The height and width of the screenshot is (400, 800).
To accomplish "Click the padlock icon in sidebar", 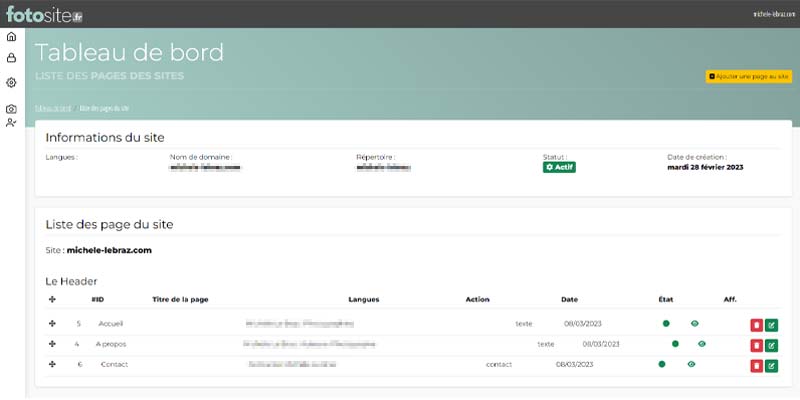I will click(x=11, y=59).
